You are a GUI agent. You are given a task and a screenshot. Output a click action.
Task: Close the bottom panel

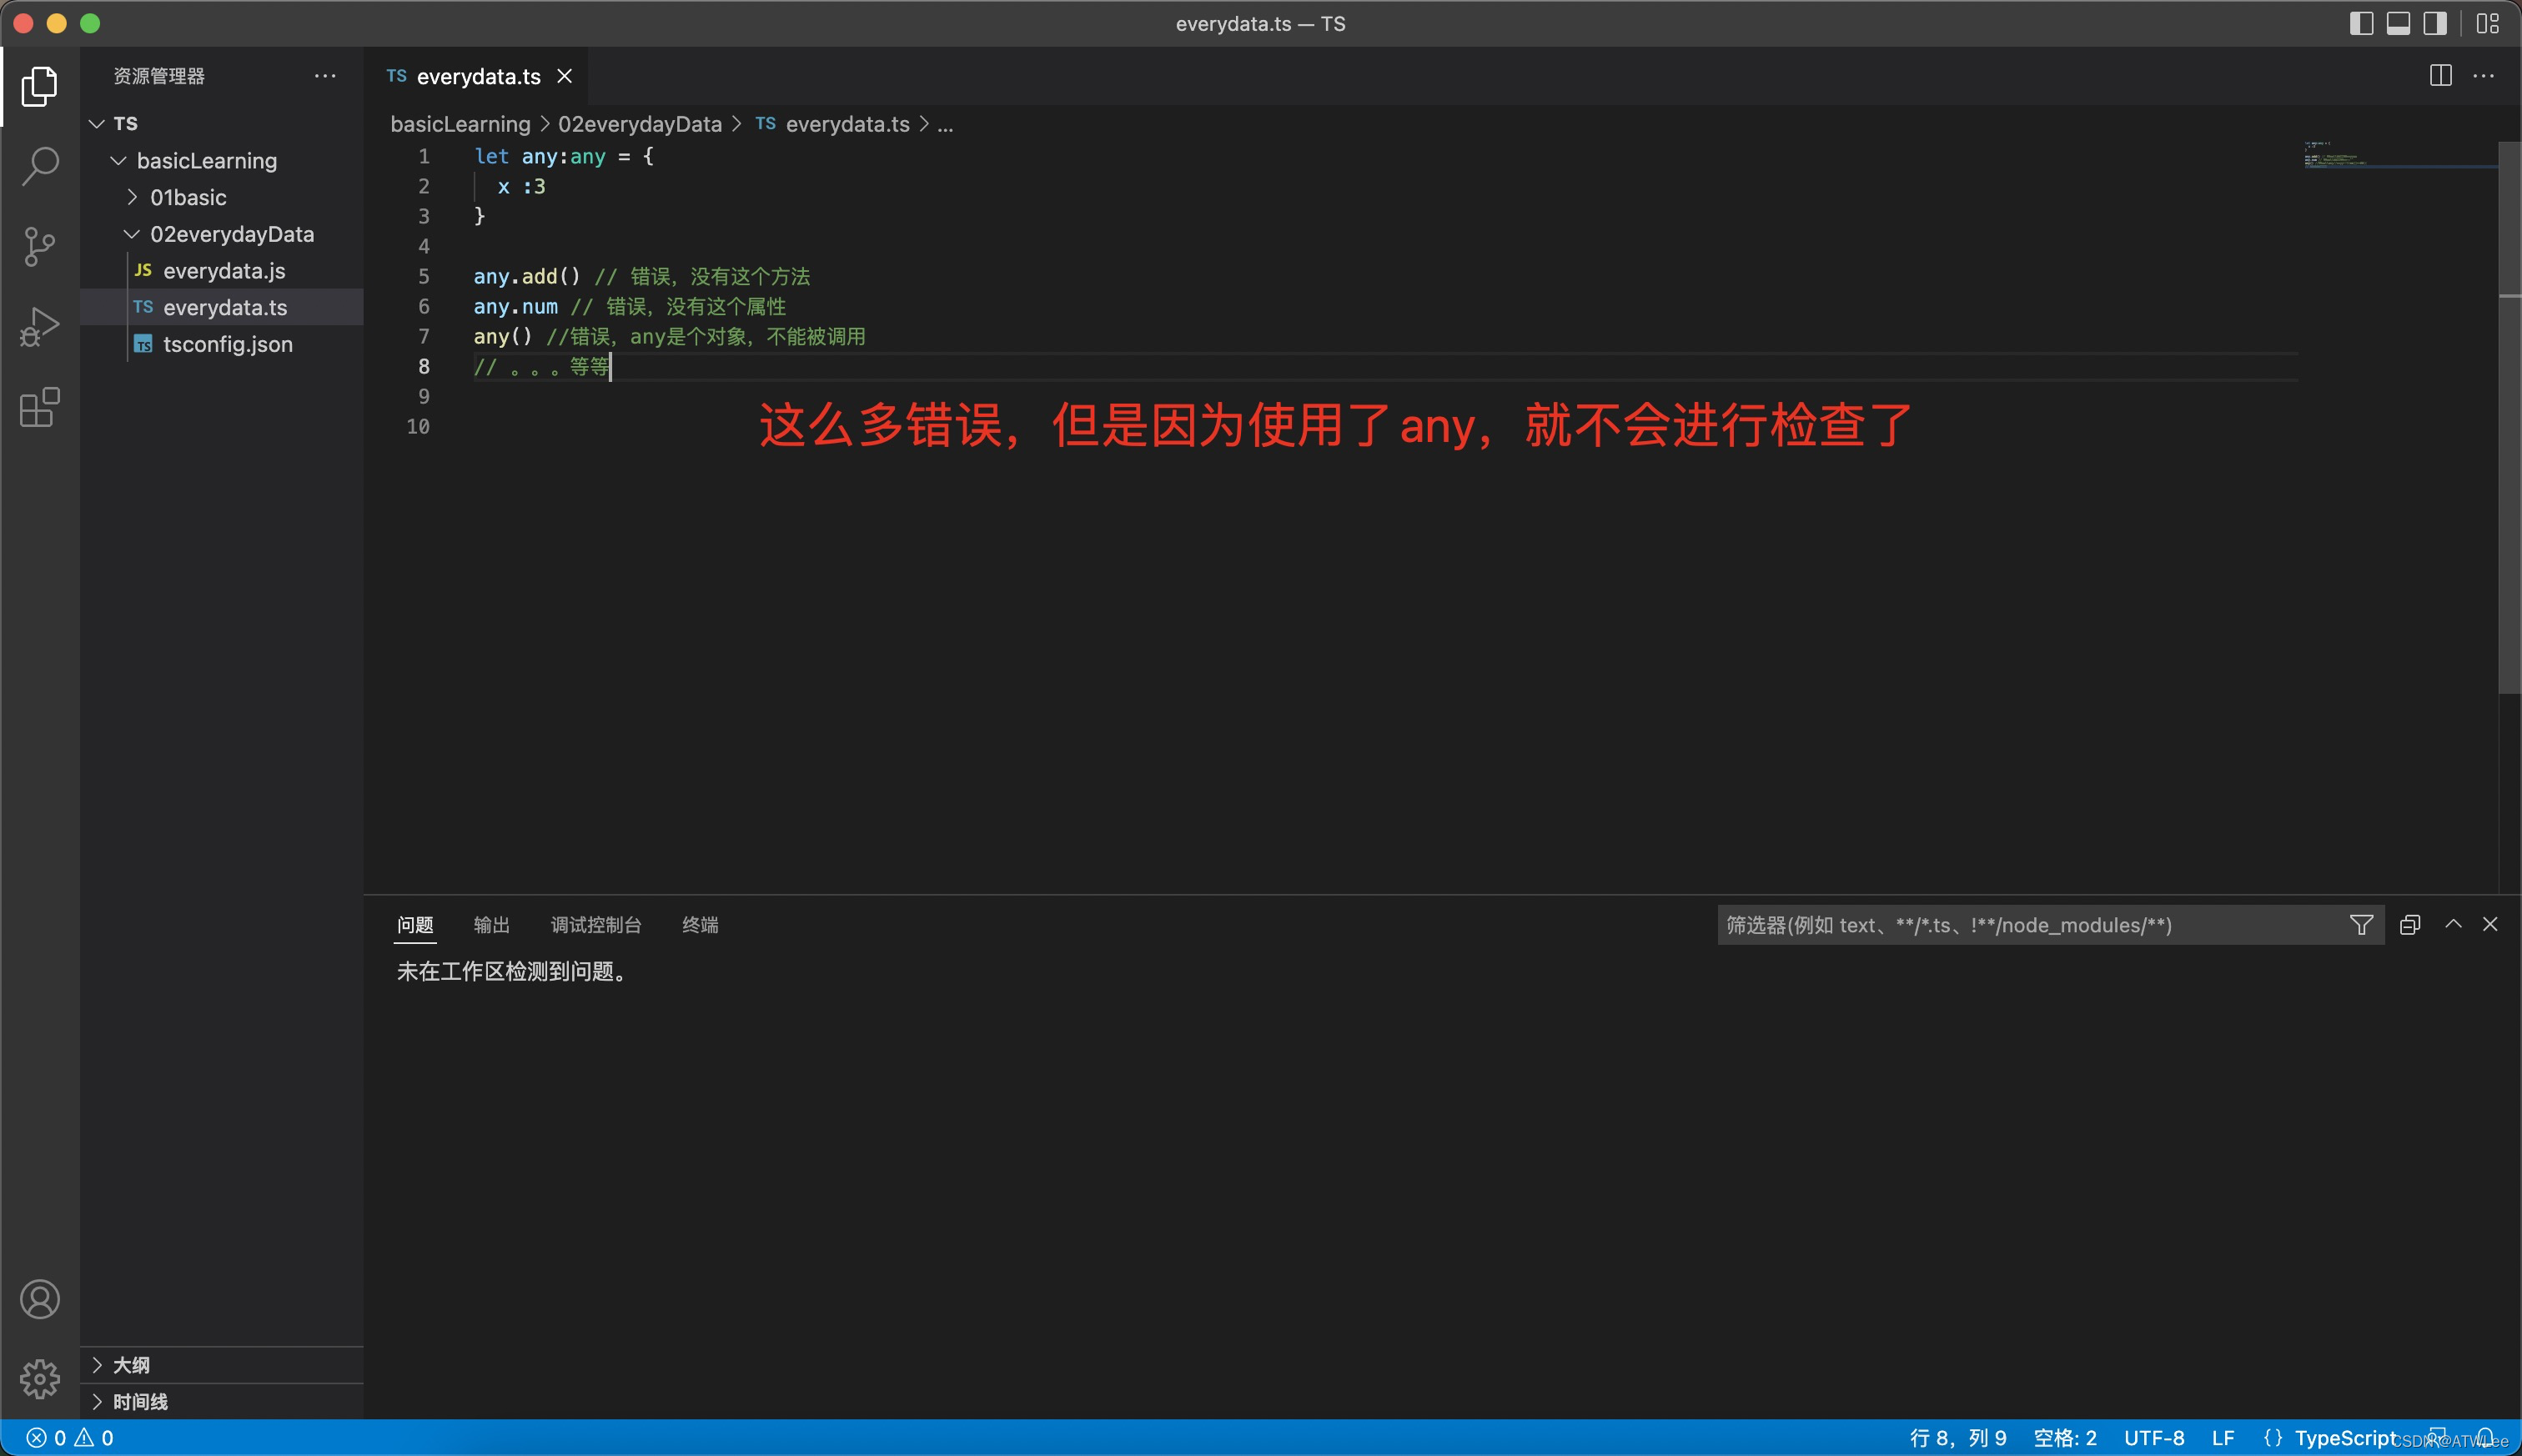point(2490,924)
